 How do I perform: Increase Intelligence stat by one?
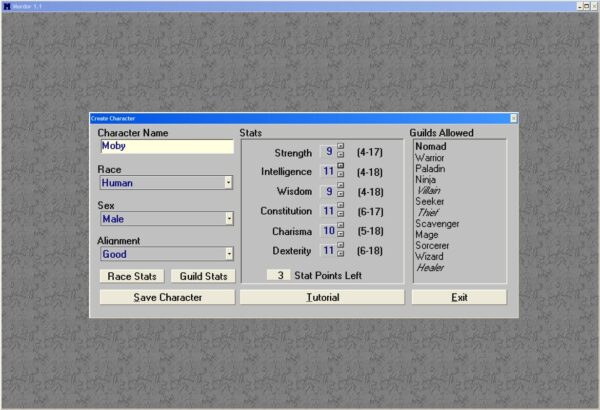(341, 167)
